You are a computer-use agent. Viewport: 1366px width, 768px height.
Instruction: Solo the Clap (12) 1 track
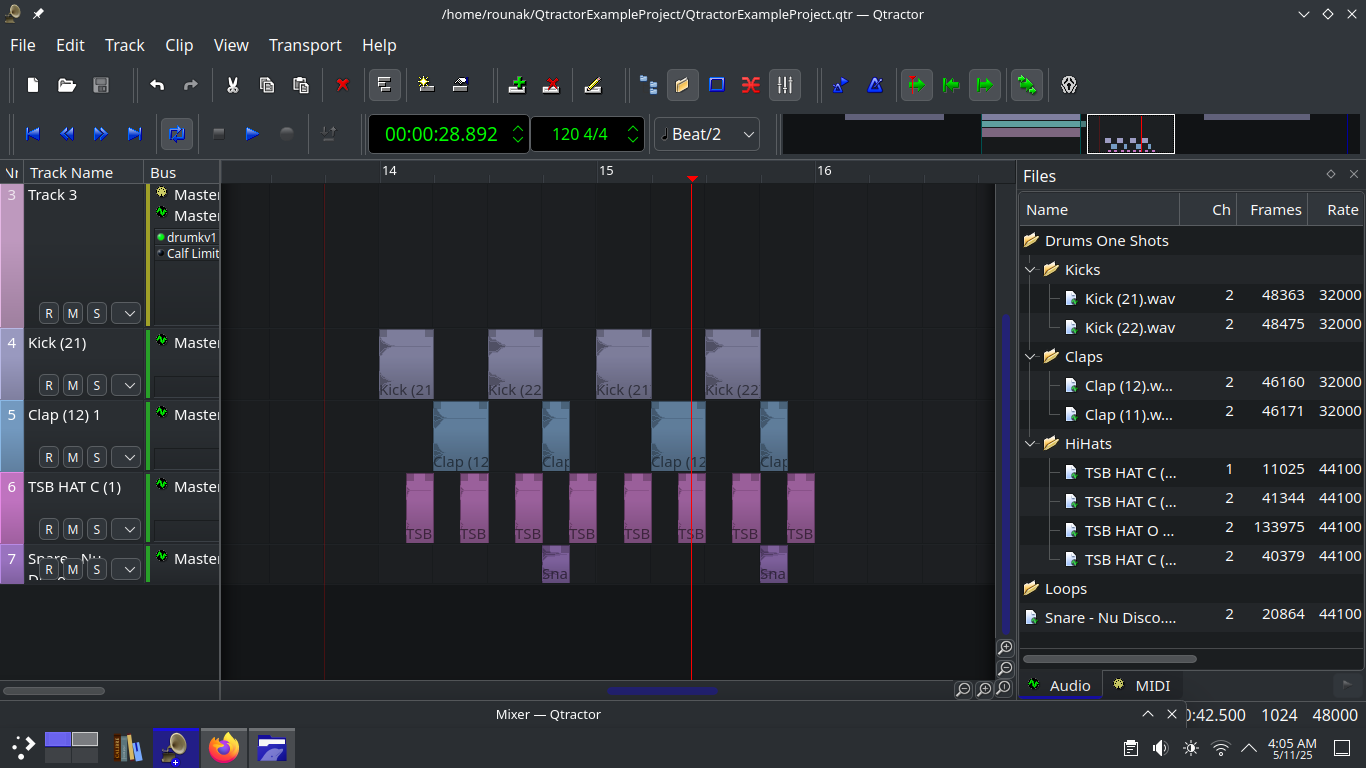click(97, 457)
